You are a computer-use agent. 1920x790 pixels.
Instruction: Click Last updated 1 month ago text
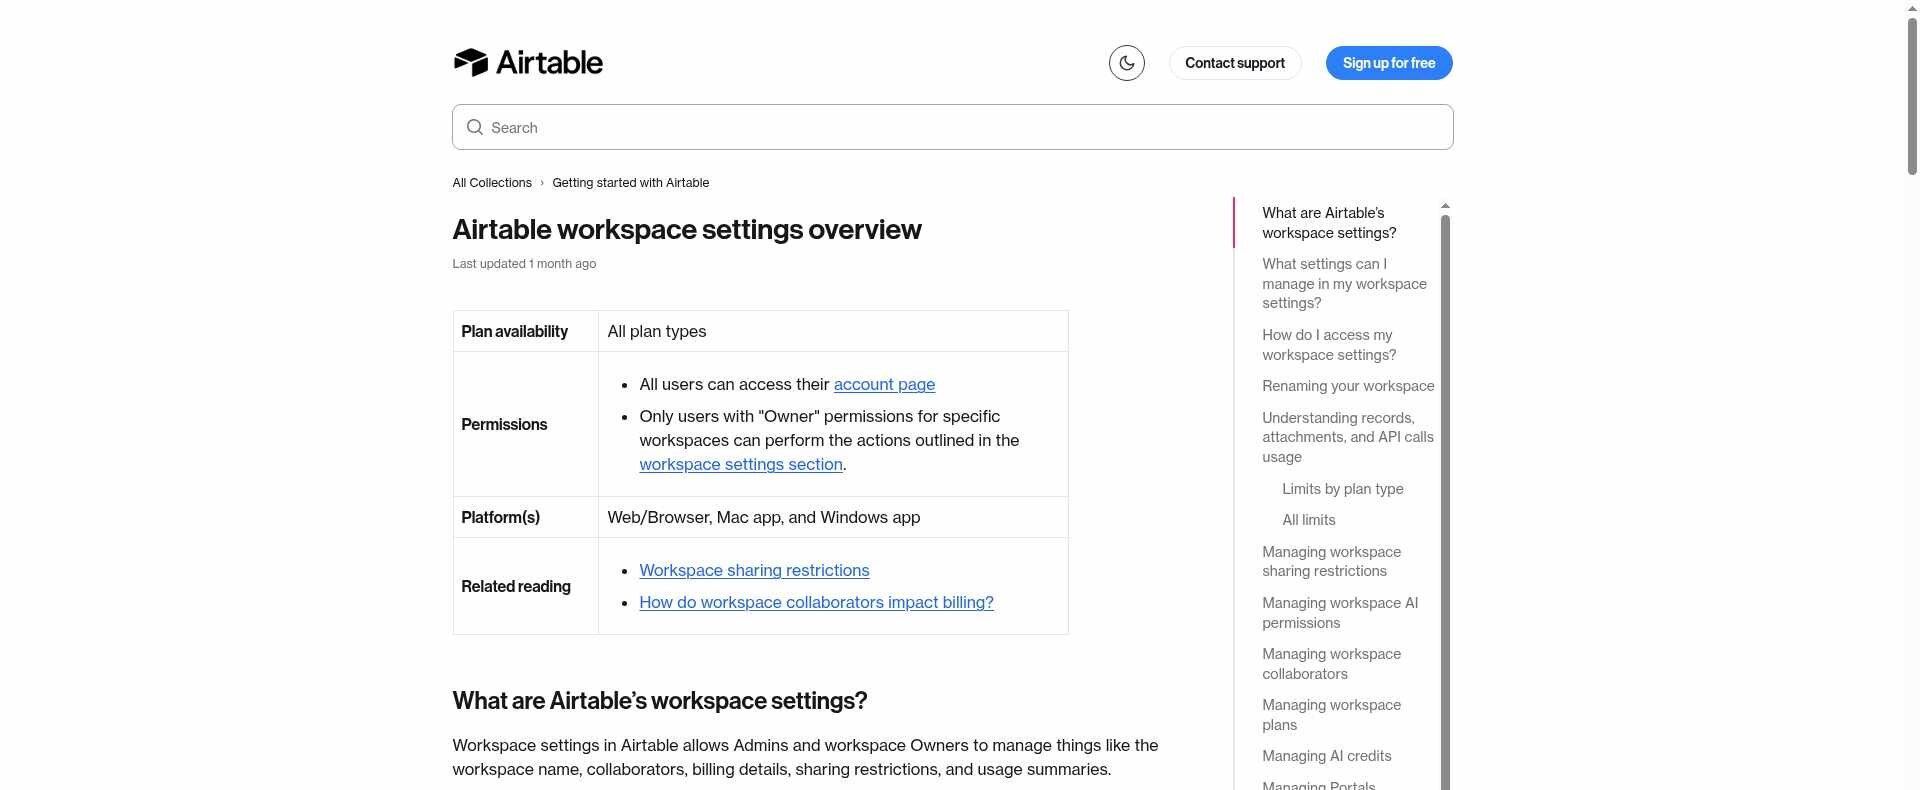click(x=524, y=264)
